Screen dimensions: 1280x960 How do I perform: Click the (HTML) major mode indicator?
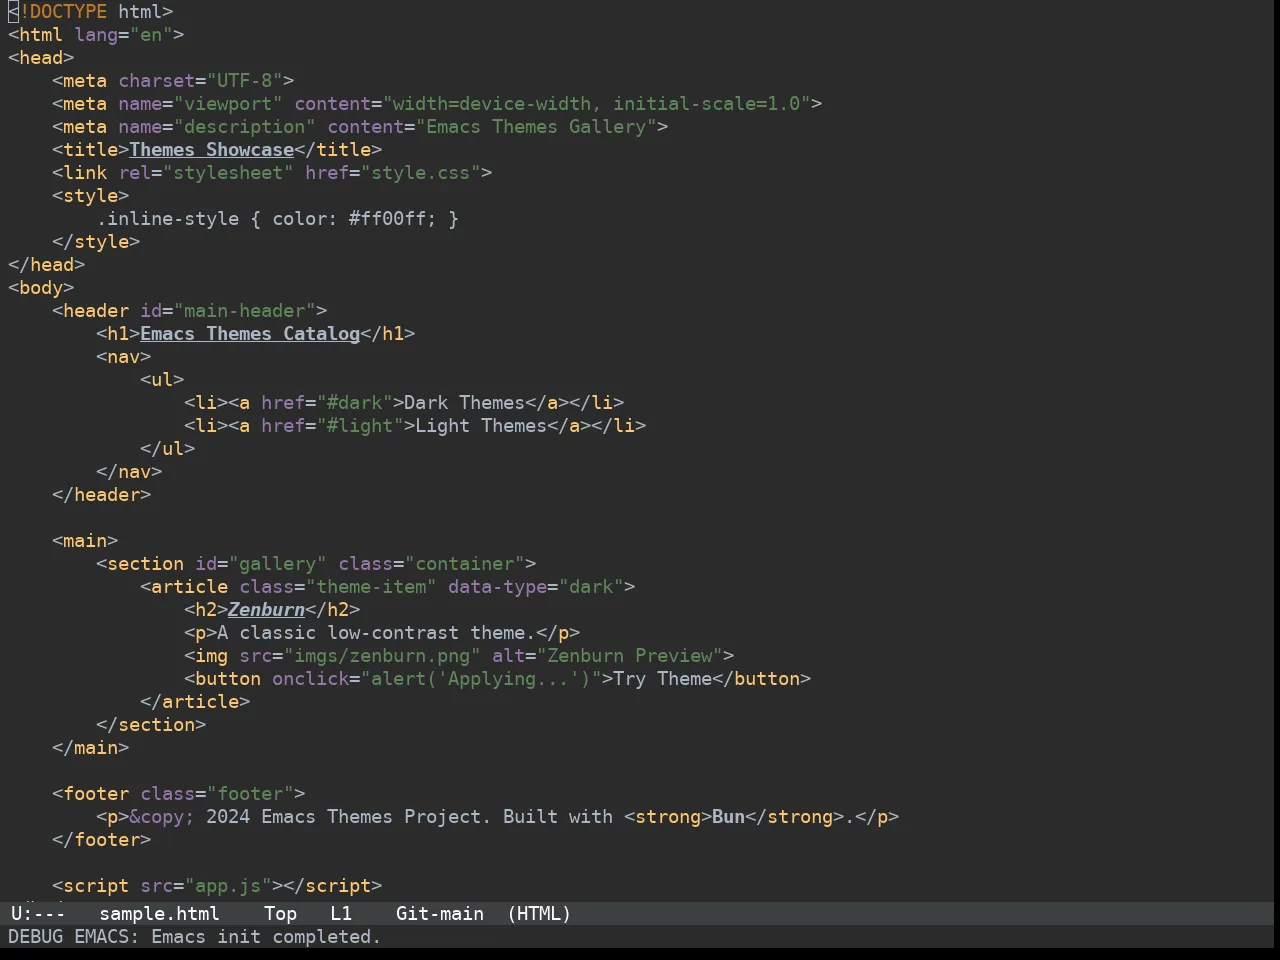tap(539, 914)
